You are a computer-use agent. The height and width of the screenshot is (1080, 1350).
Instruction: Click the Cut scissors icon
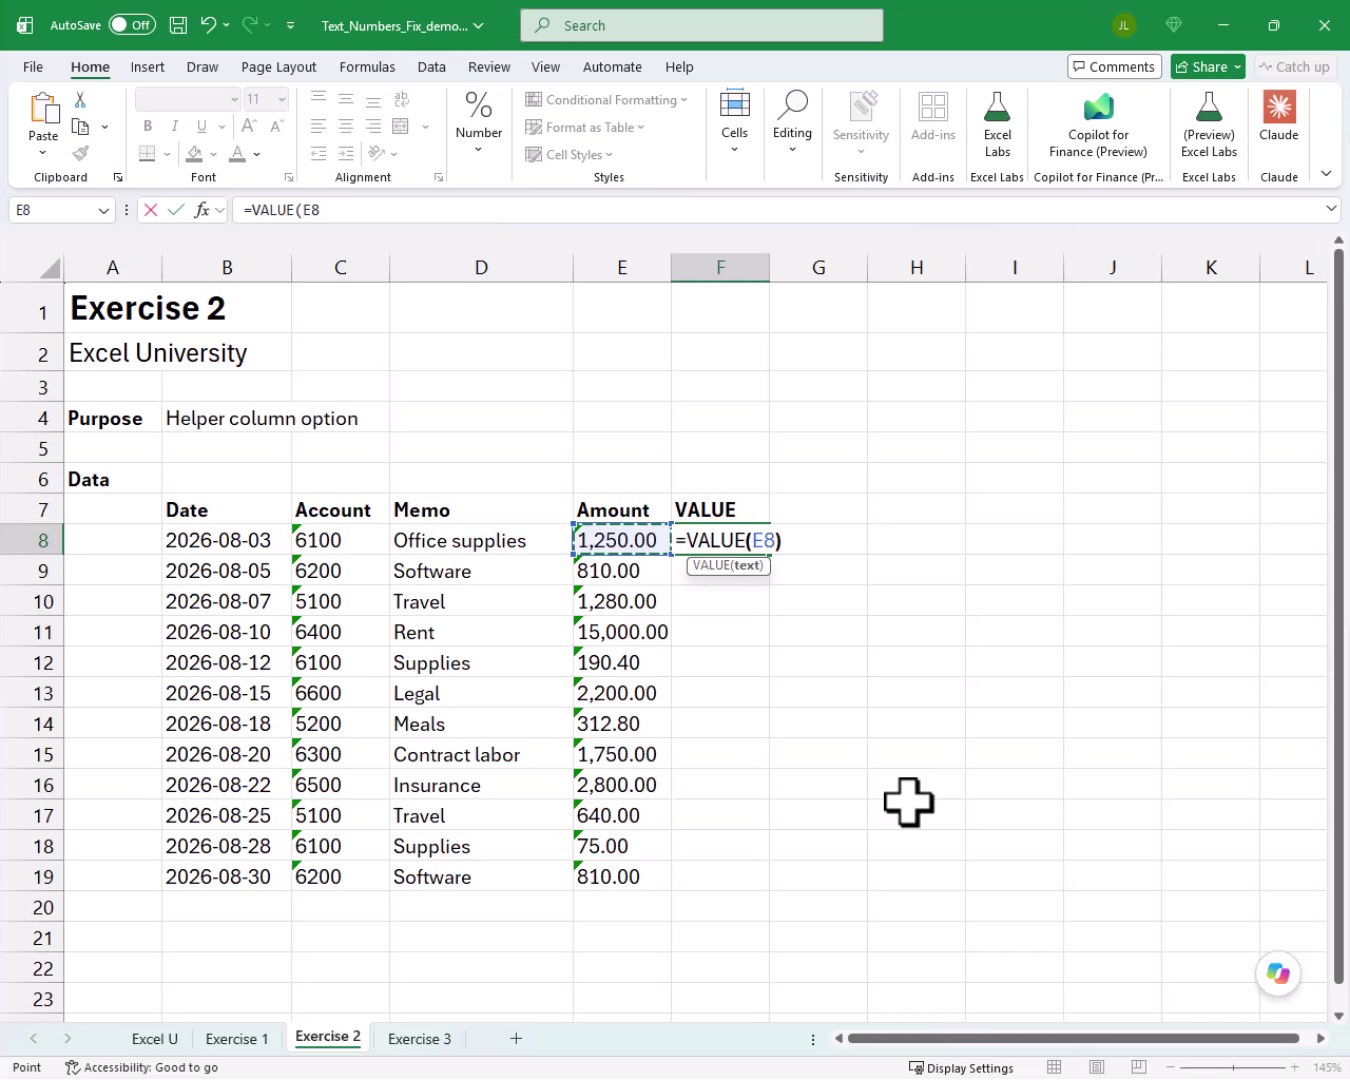pos(80,100)
